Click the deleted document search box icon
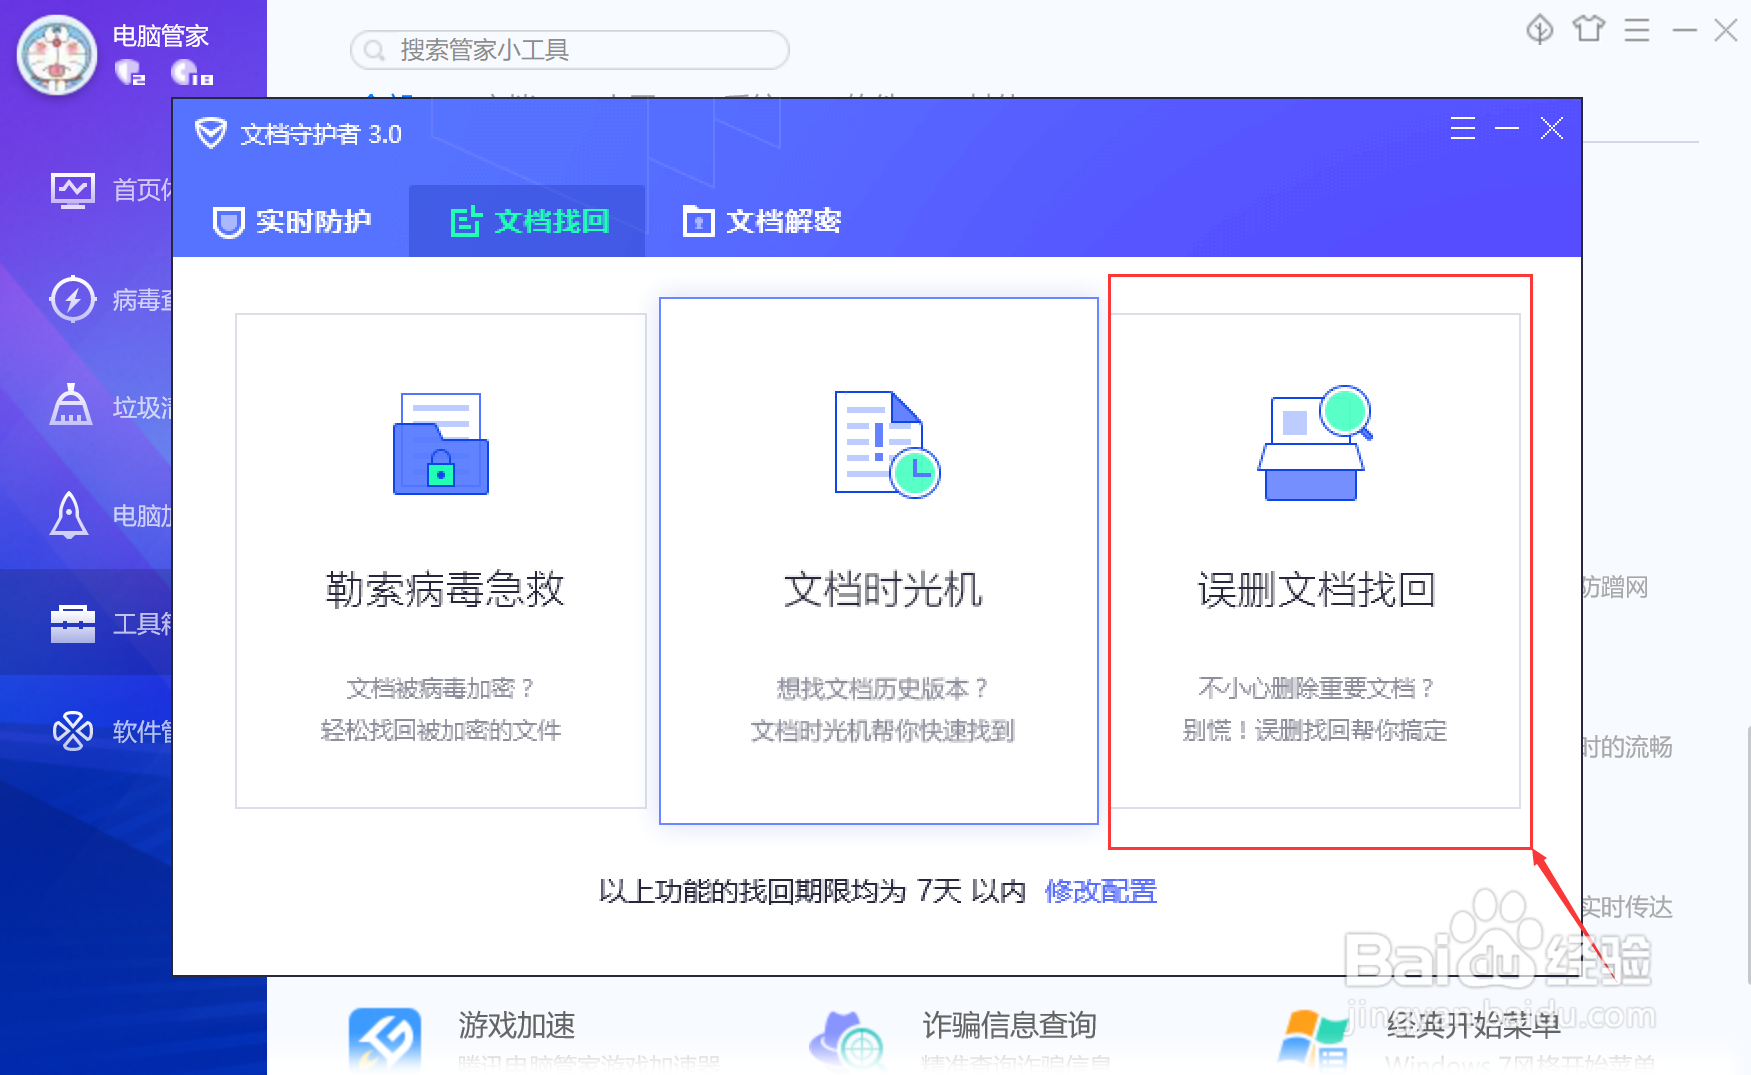The height and width of the screenshot is (1075, 1751). (x=1315, y=442)
